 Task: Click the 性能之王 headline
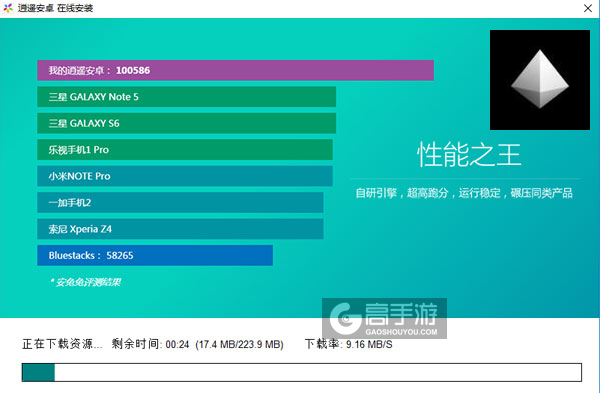[x=469, y=155]
